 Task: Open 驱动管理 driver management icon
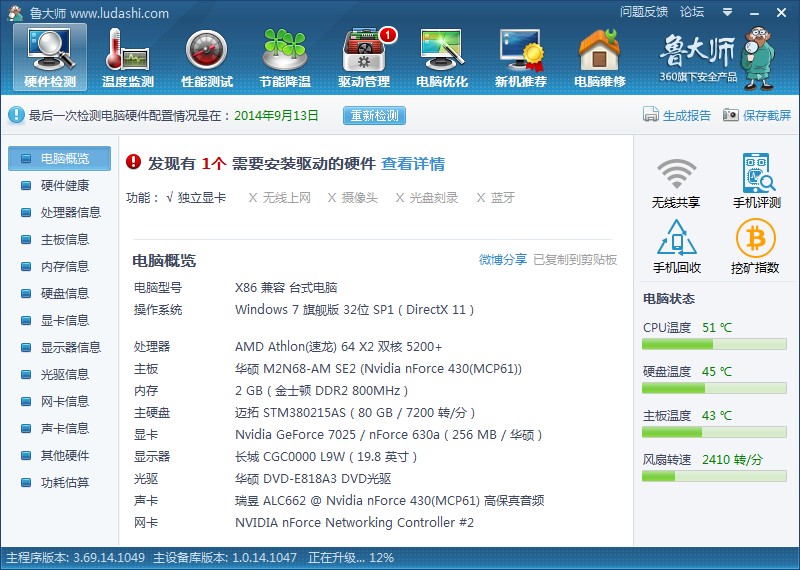click(363, 56)
